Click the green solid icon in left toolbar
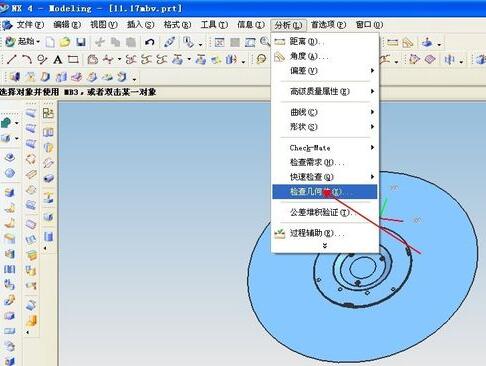This screenshot has height=366, width=486. (6, 123)
